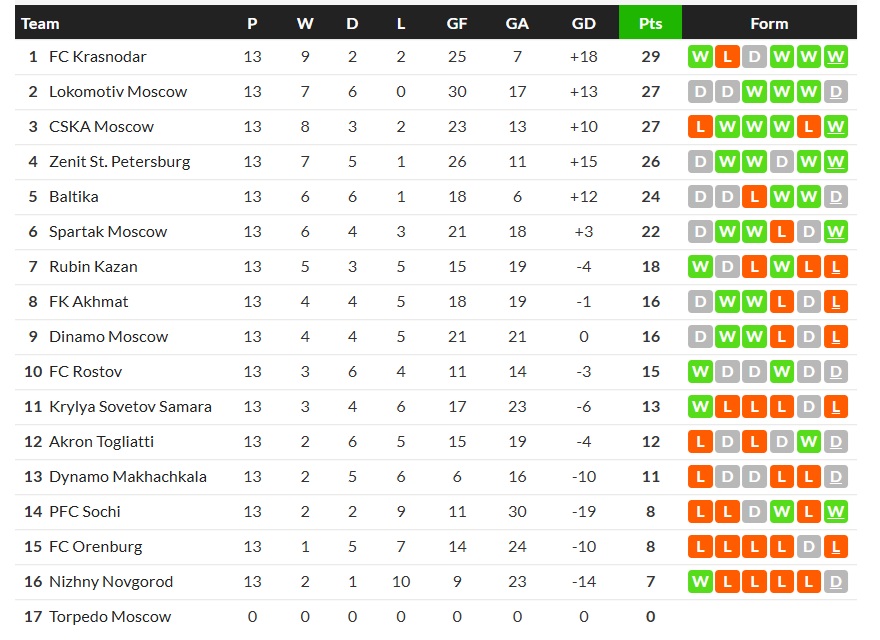Viewport: 880px width, 640px height.
Task: Click the win badge in Akron Togliatti's form
Action: pos(809,442)
